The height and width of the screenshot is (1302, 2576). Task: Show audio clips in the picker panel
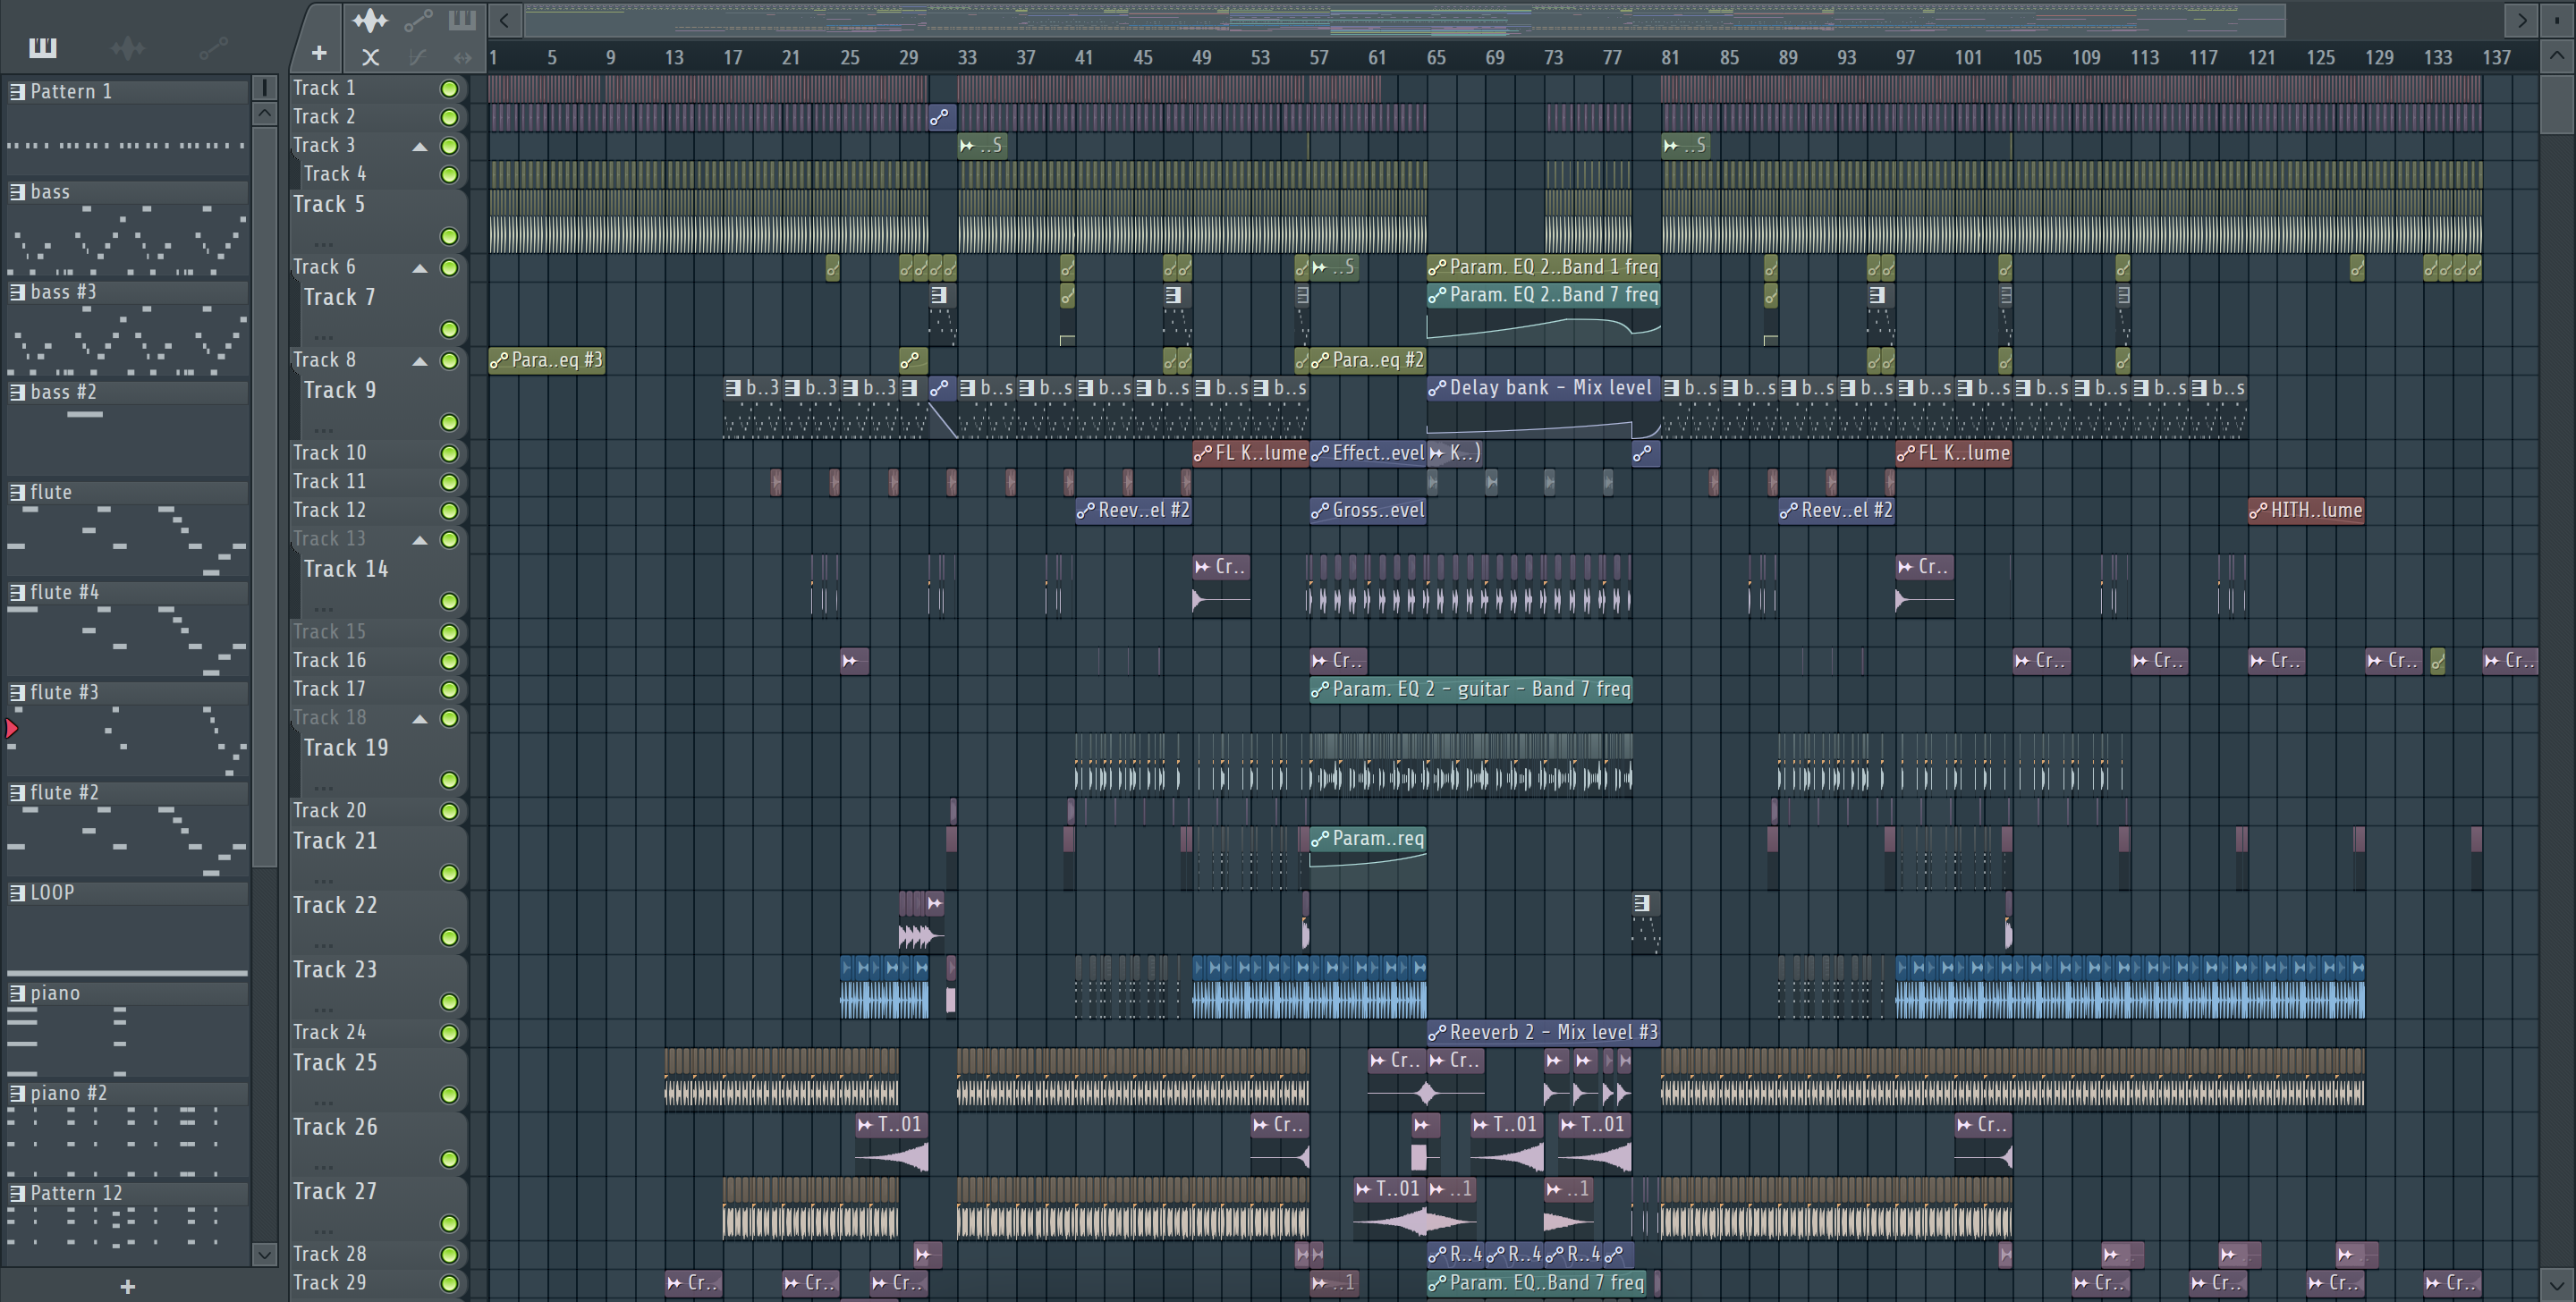tap(127, 47)
